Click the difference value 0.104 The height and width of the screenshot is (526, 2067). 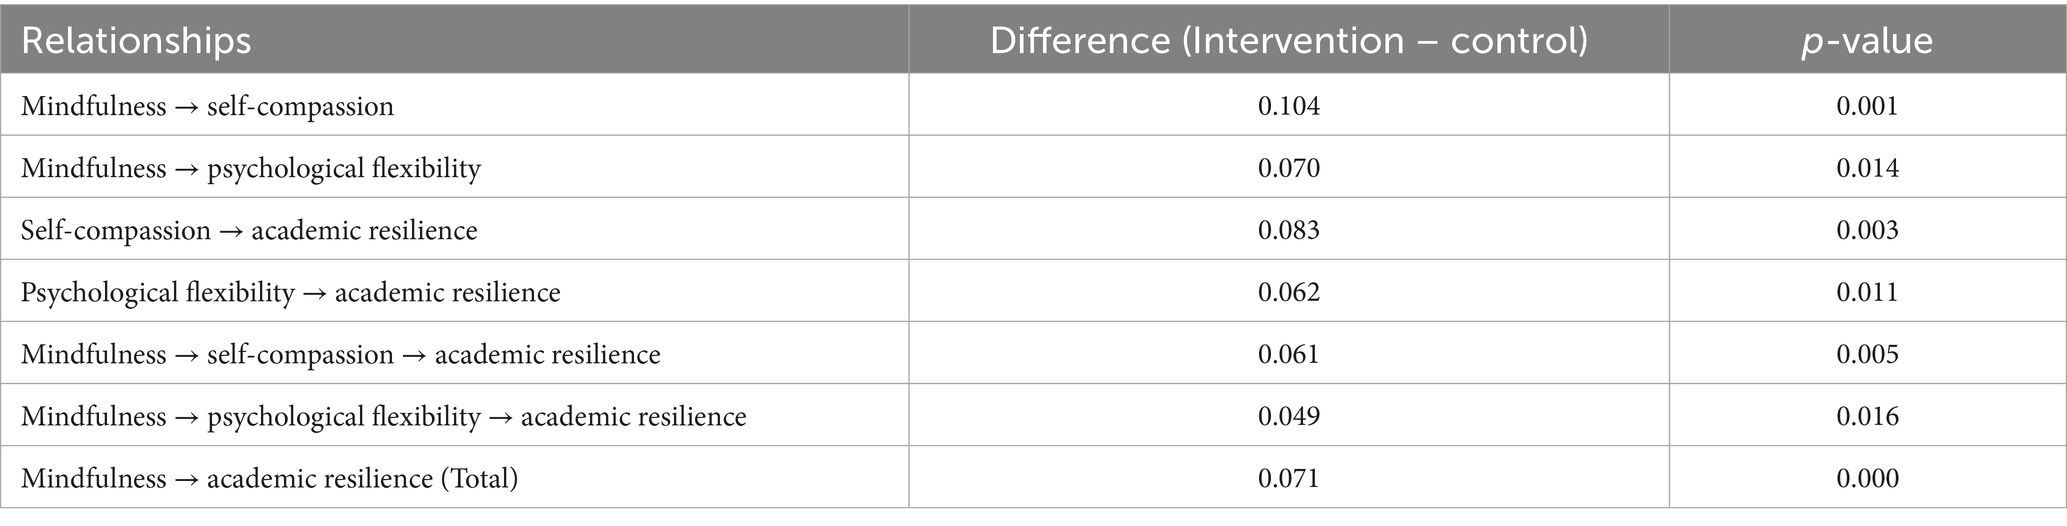[1288, 106]
